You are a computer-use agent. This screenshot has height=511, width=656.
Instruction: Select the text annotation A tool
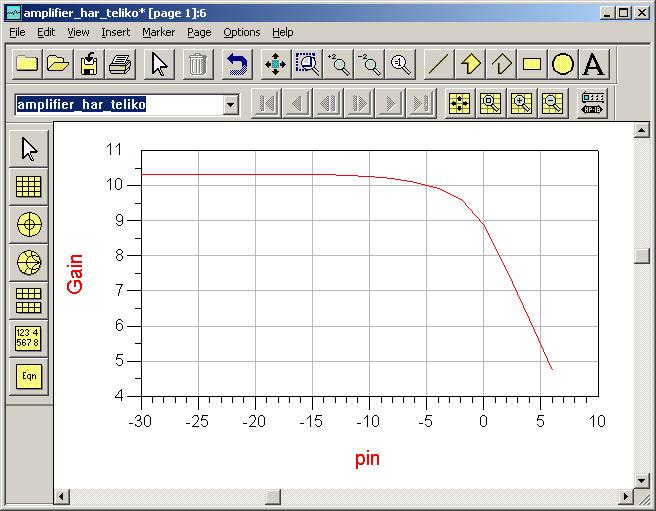594,64
